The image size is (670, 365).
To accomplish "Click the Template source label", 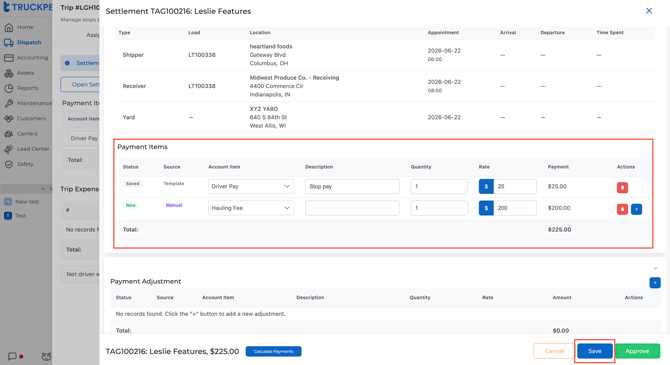I will (173, 184).
